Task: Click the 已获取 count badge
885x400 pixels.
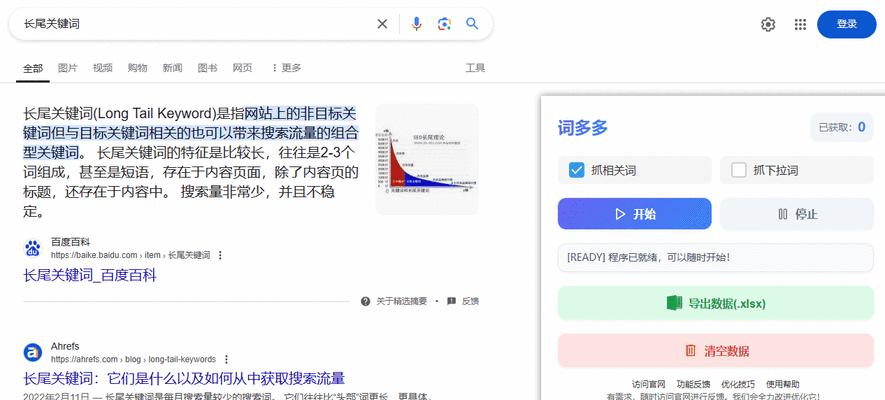Action: pos(842,128)
